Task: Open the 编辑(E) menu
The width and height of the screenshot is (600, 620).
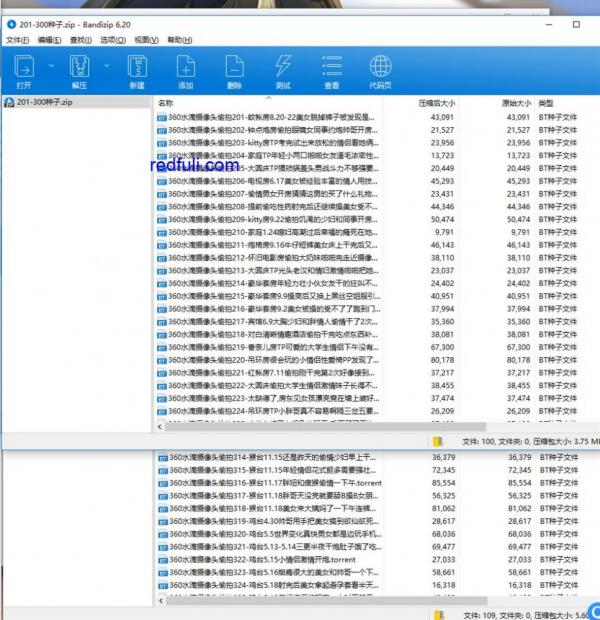Action: 49,40
